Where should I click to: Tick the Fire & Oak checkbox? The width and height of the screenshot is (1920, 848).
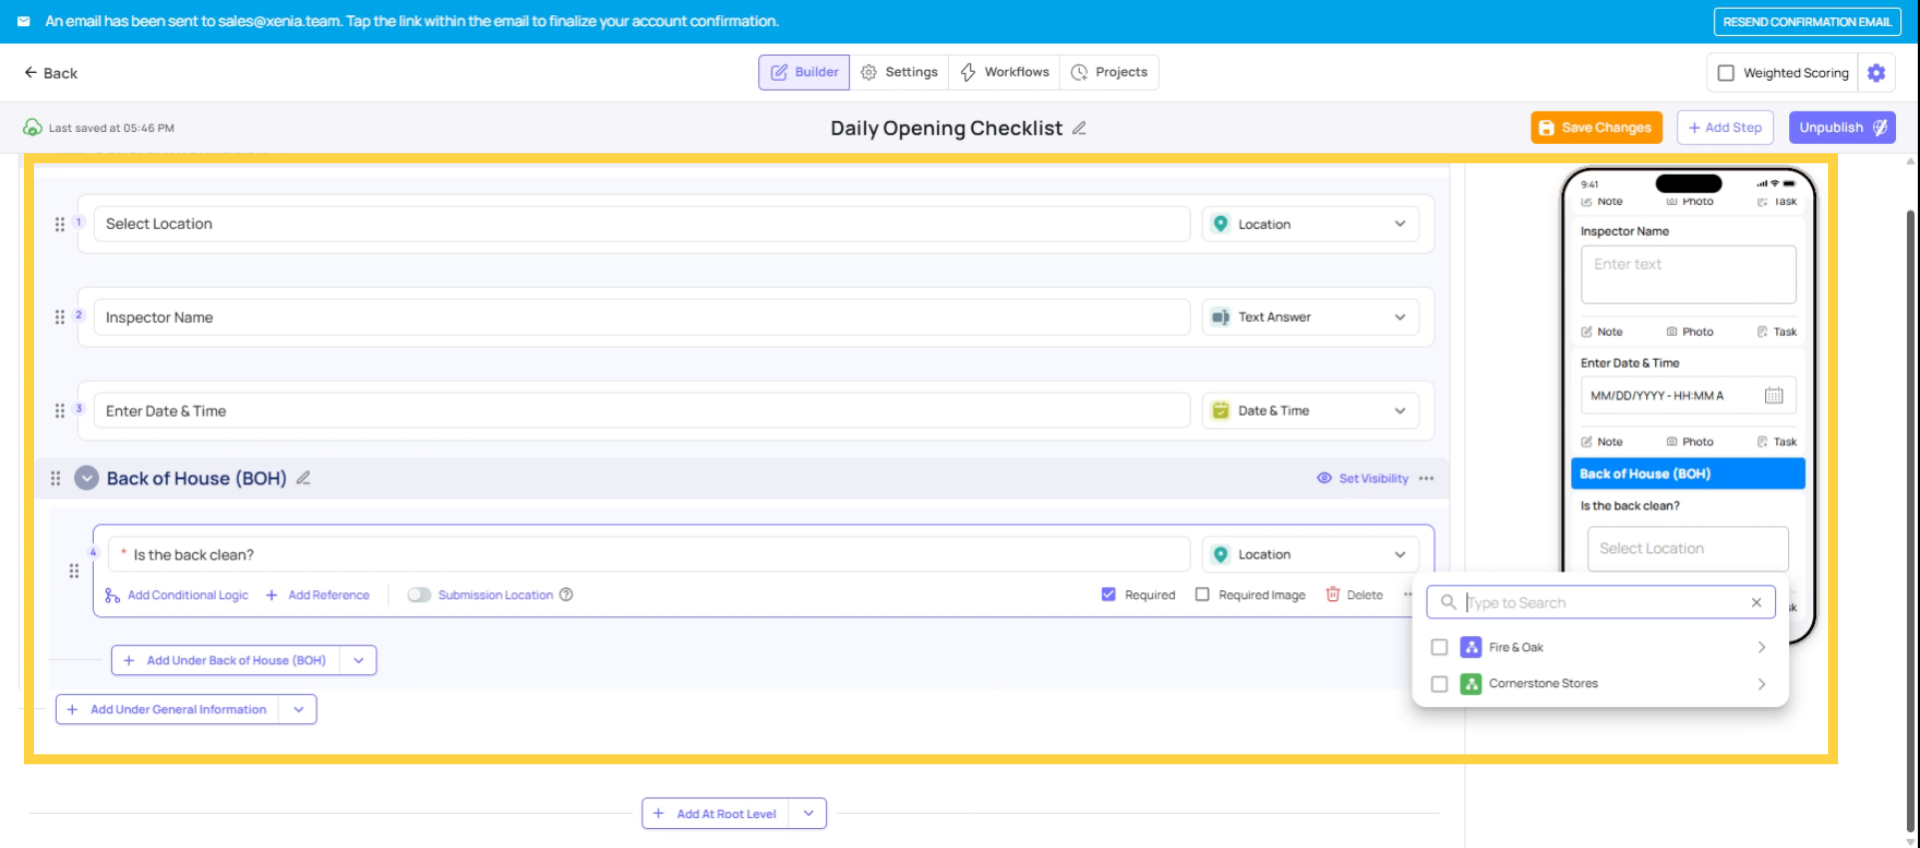click(1439, 647)
